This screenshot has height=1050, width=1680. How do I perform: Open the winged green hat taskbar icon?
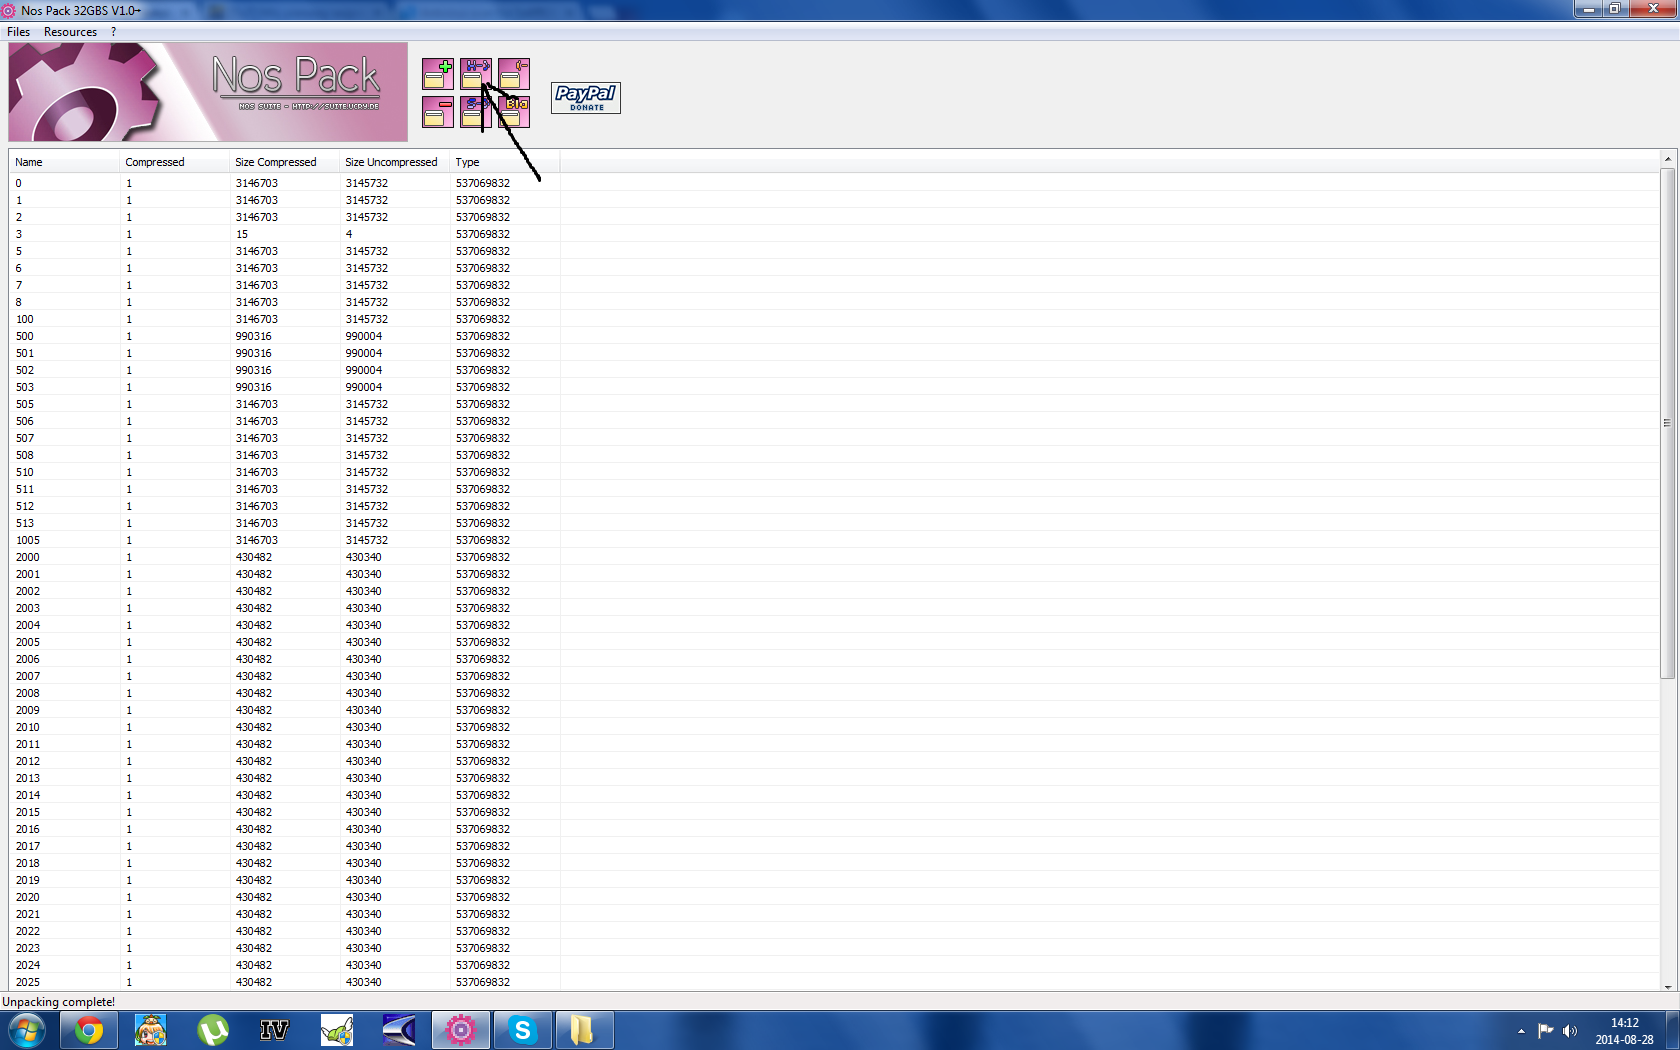337,1030
